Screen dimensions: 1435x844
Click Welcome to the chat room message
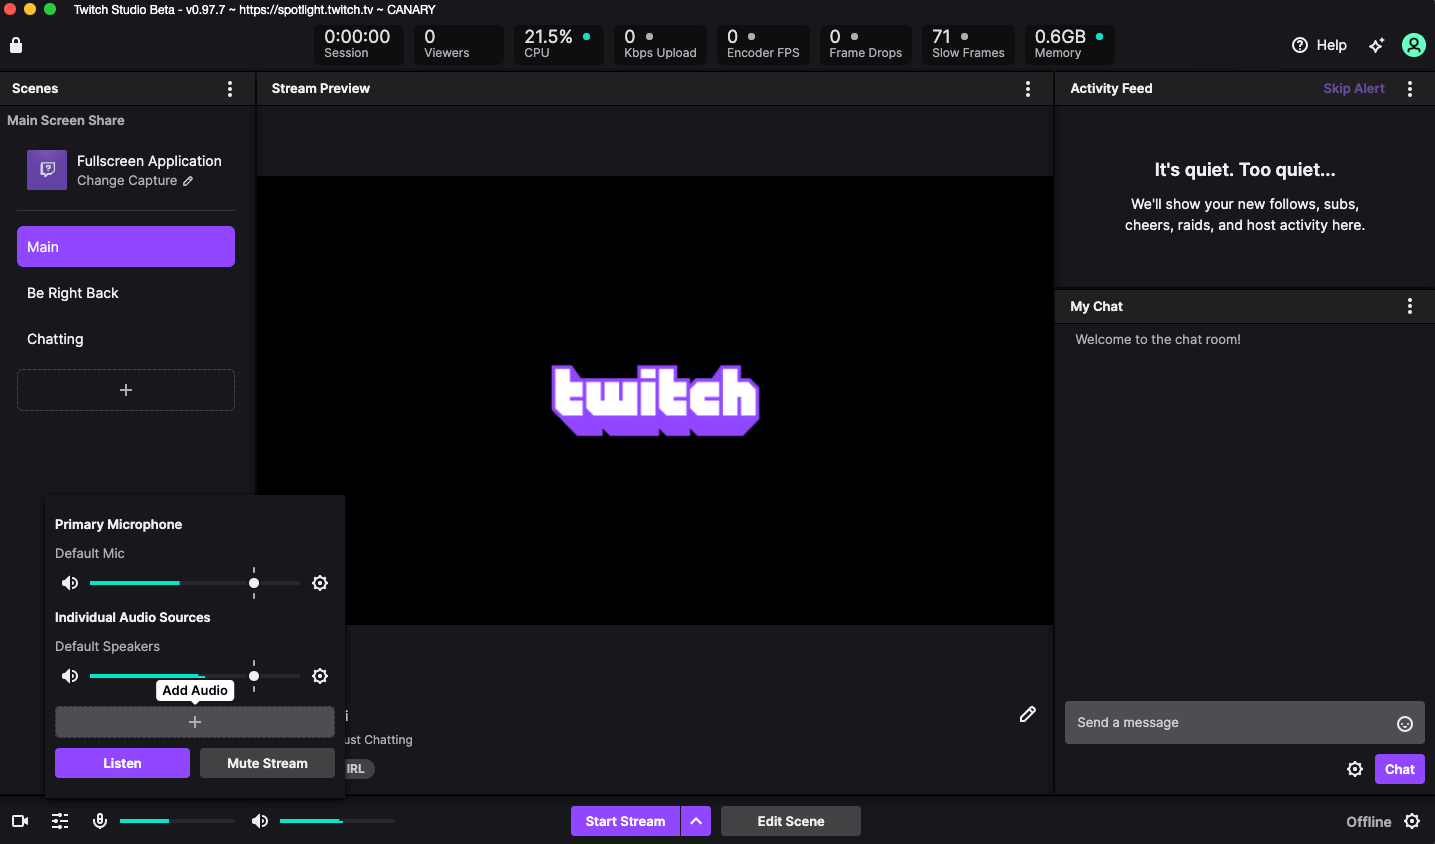click(x=1158, y=340)
